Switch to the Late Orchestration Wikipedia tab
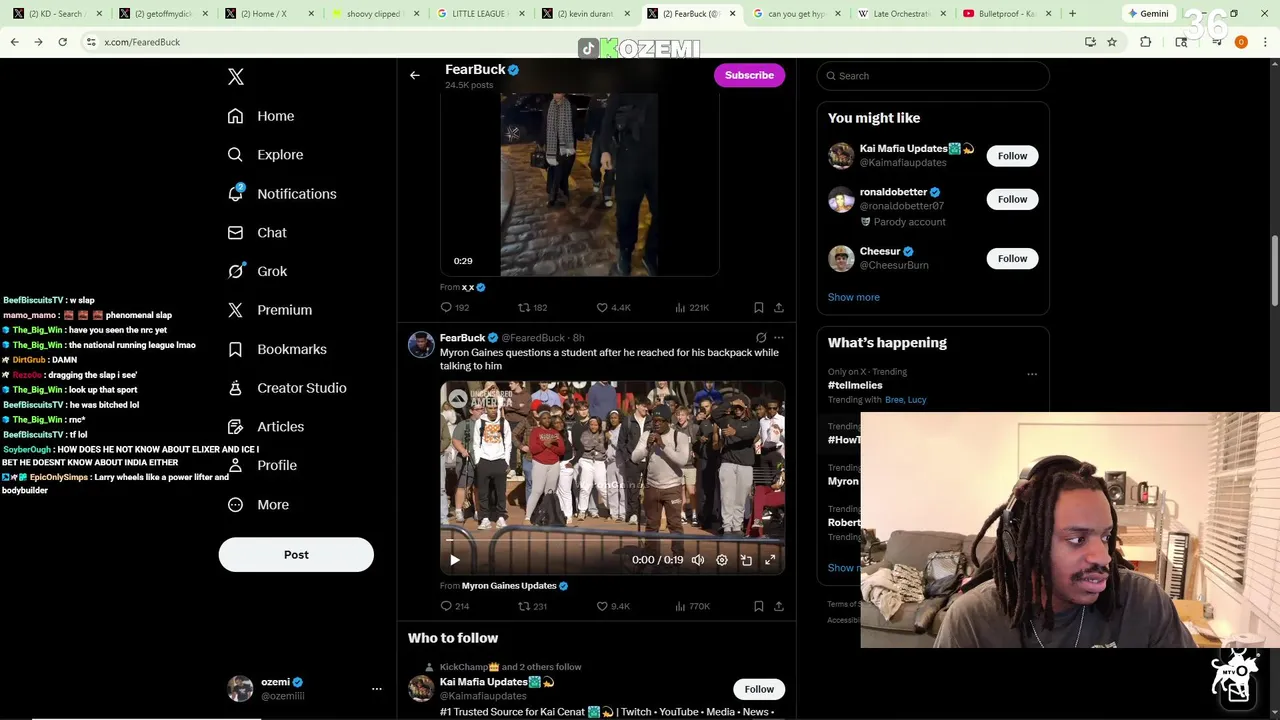 [x=900, y=14]
